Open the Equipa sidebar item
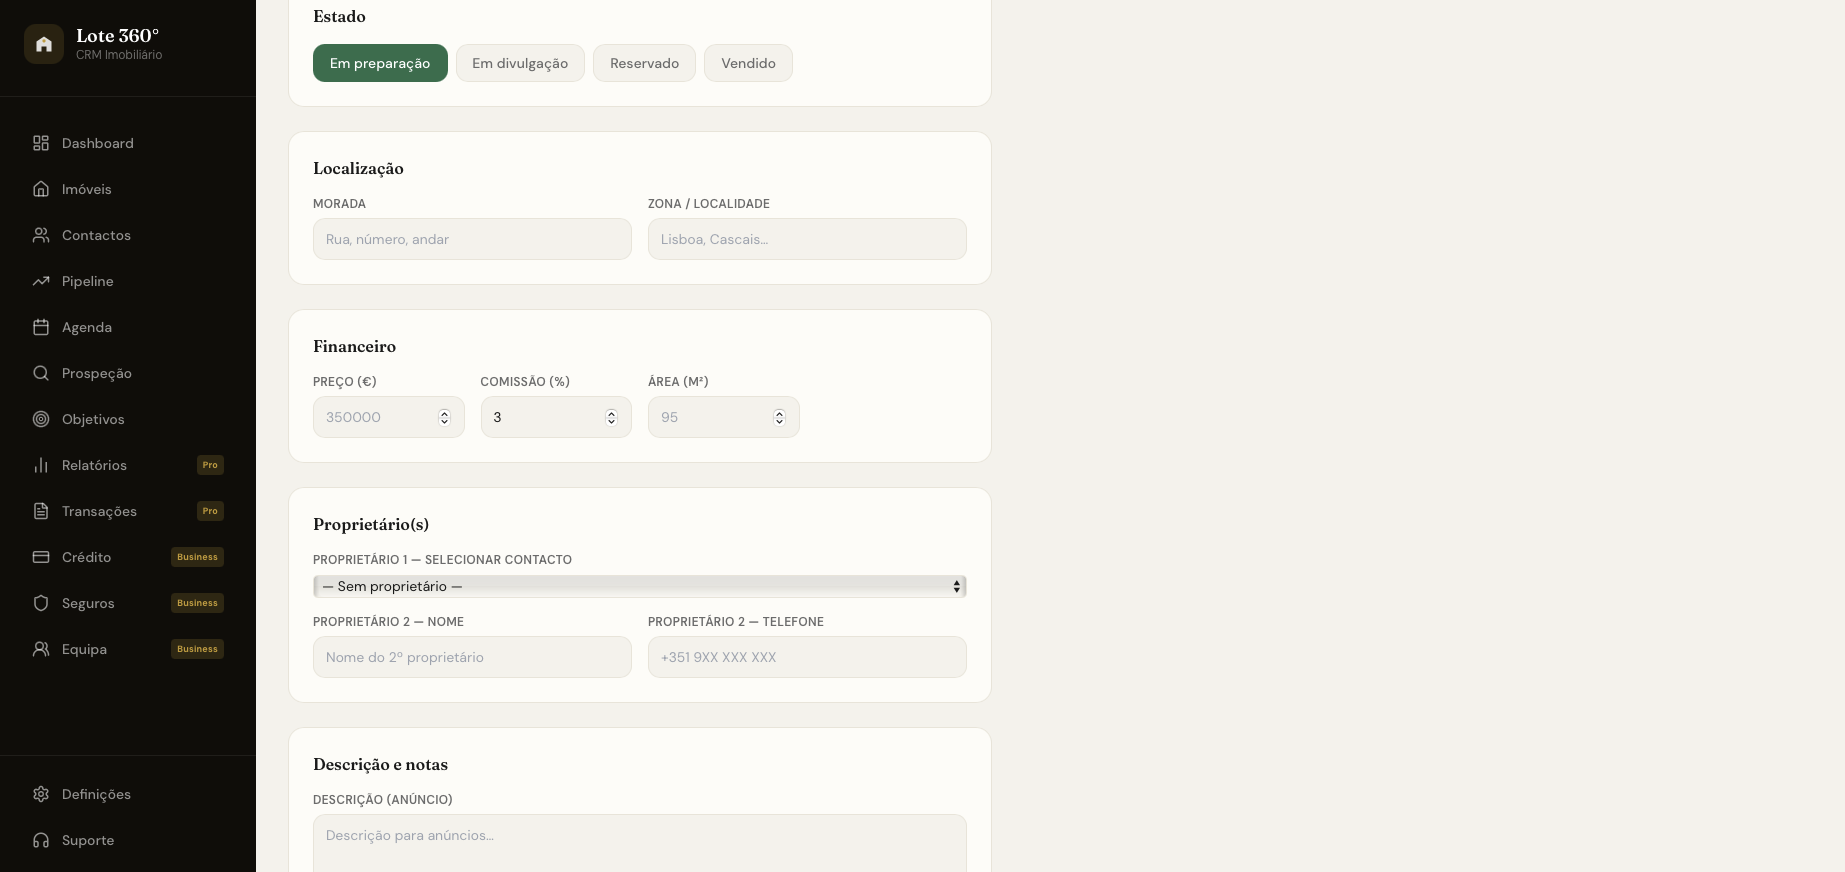1845x872 pixels. (128, 649)
